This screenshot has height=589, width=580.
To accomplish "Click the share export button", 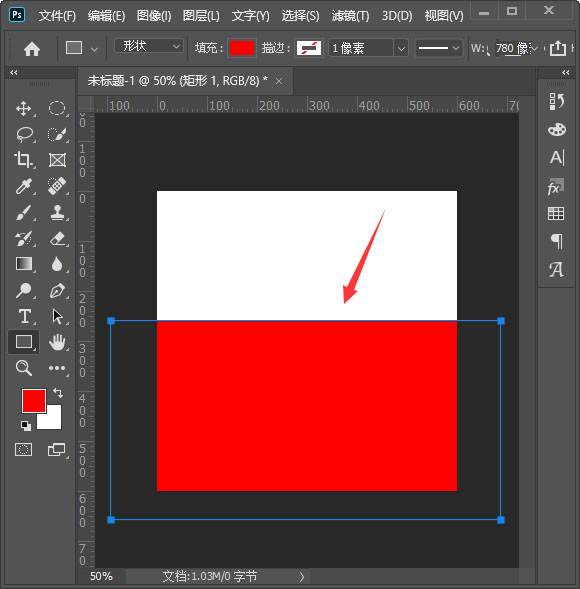I will (557, 48).
